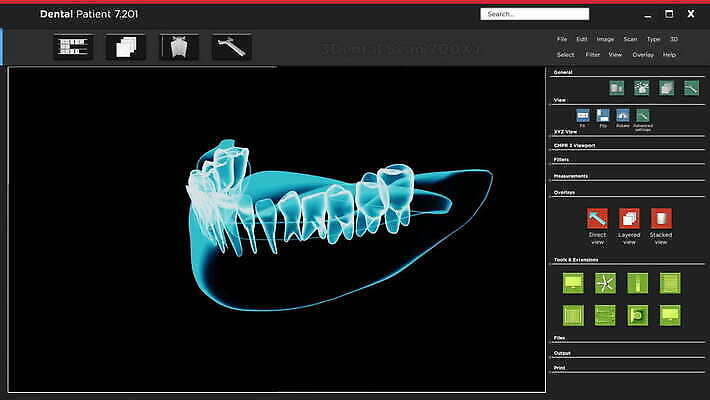710x400 pixels.
Task: Select the Rotate view icon
Action: coord(623,118)
